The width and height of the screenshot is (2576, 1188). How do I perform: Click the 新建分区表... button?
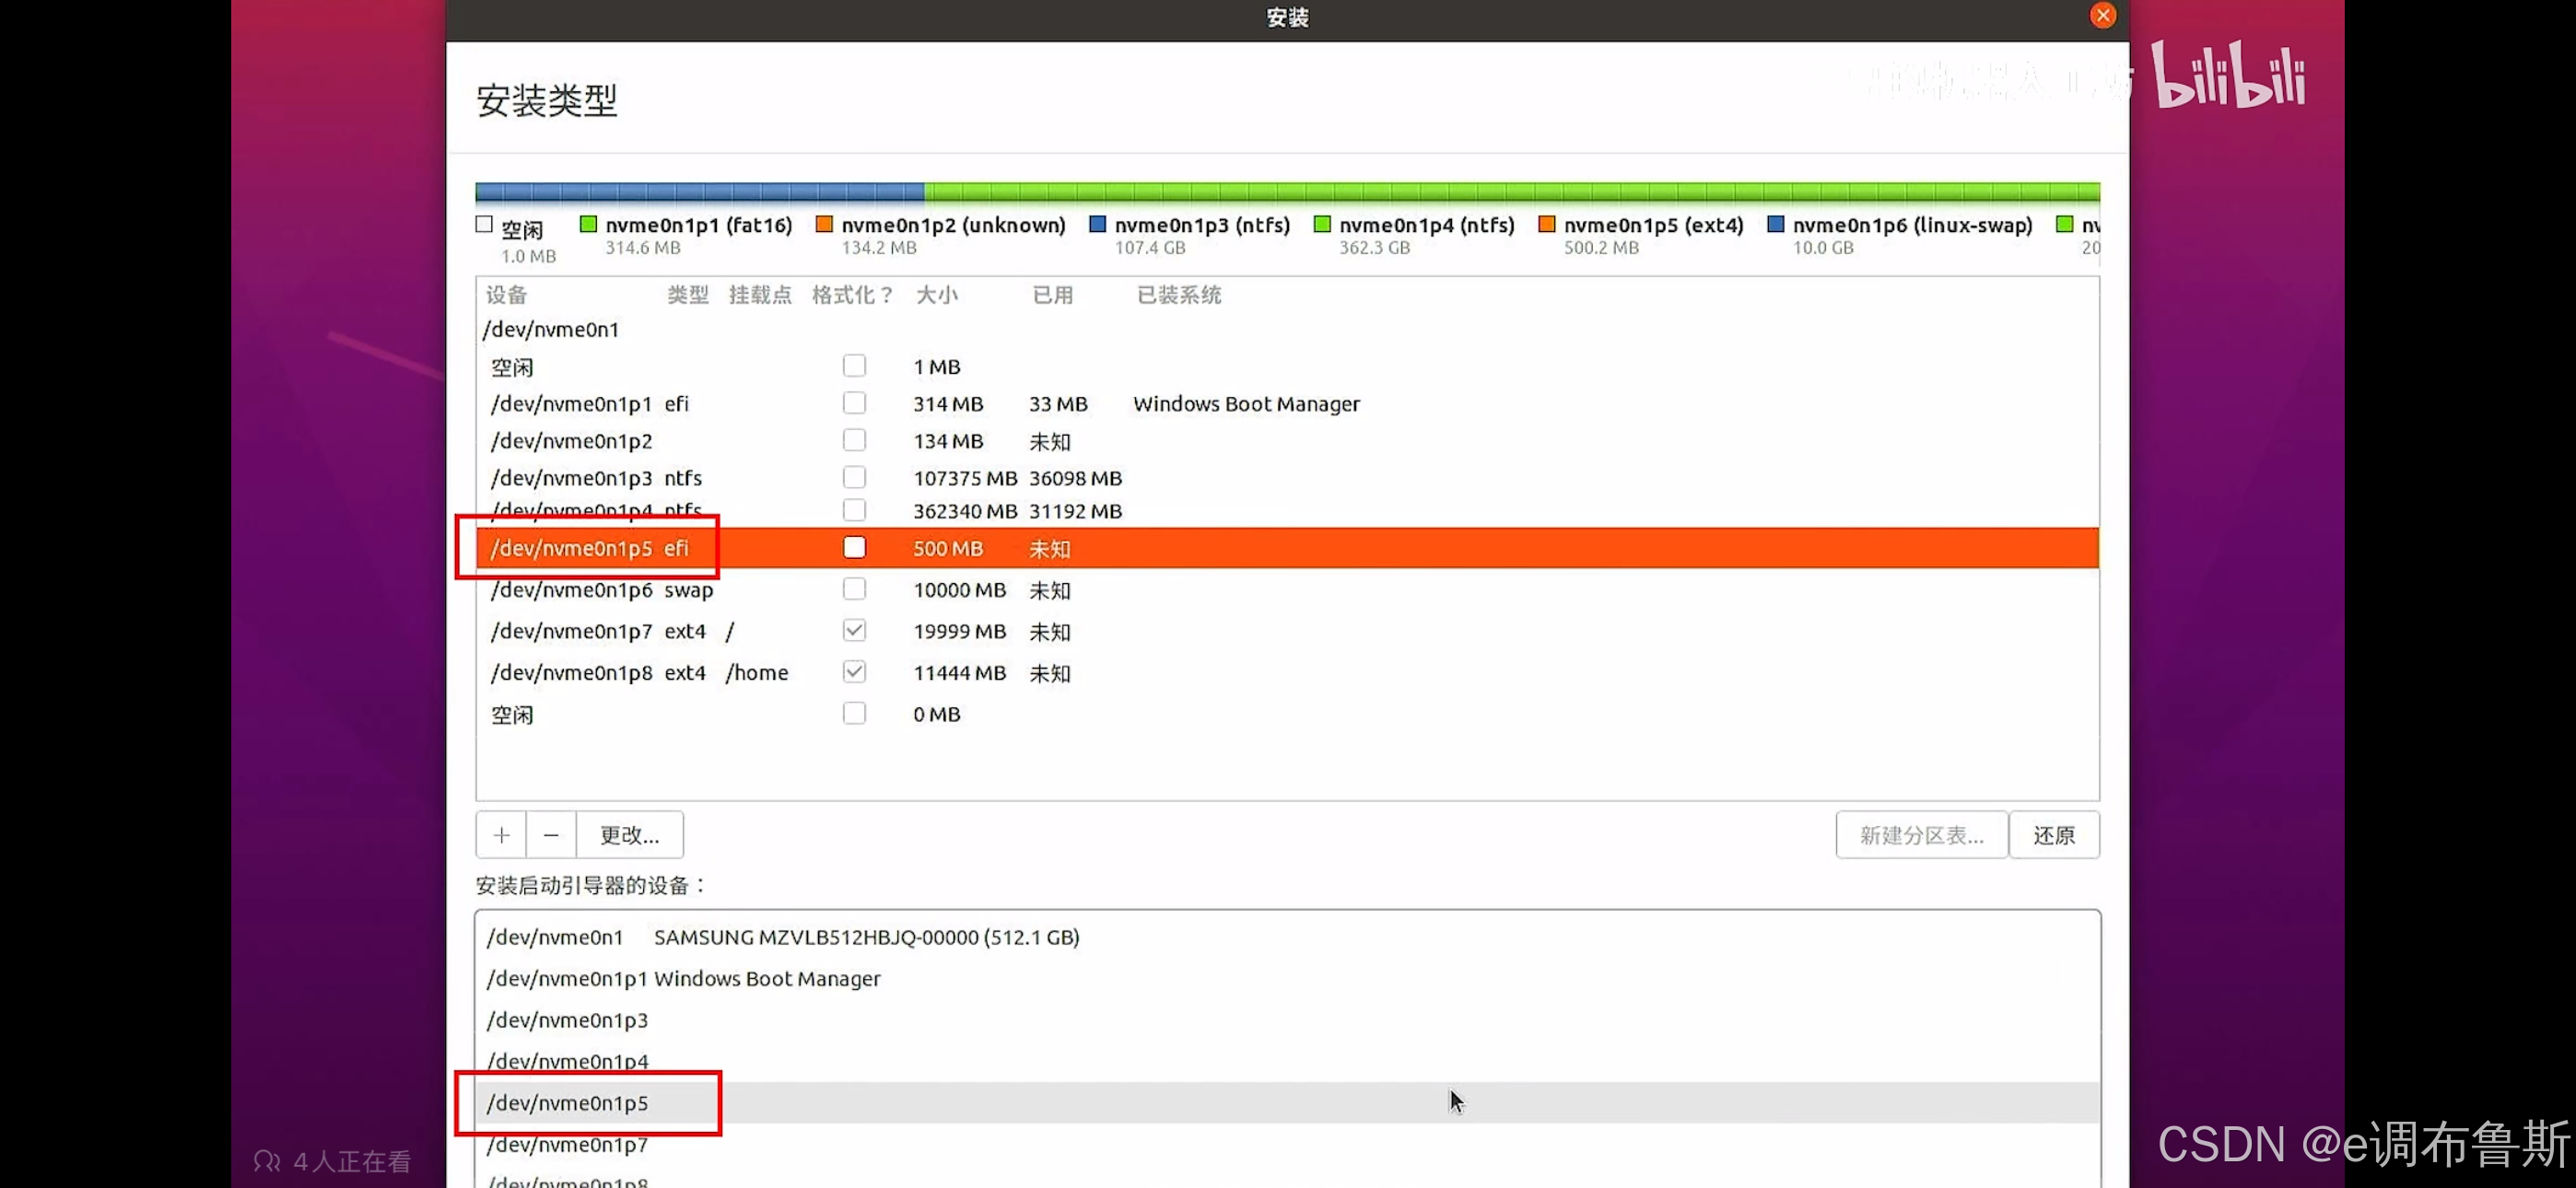pos(1921,835)
